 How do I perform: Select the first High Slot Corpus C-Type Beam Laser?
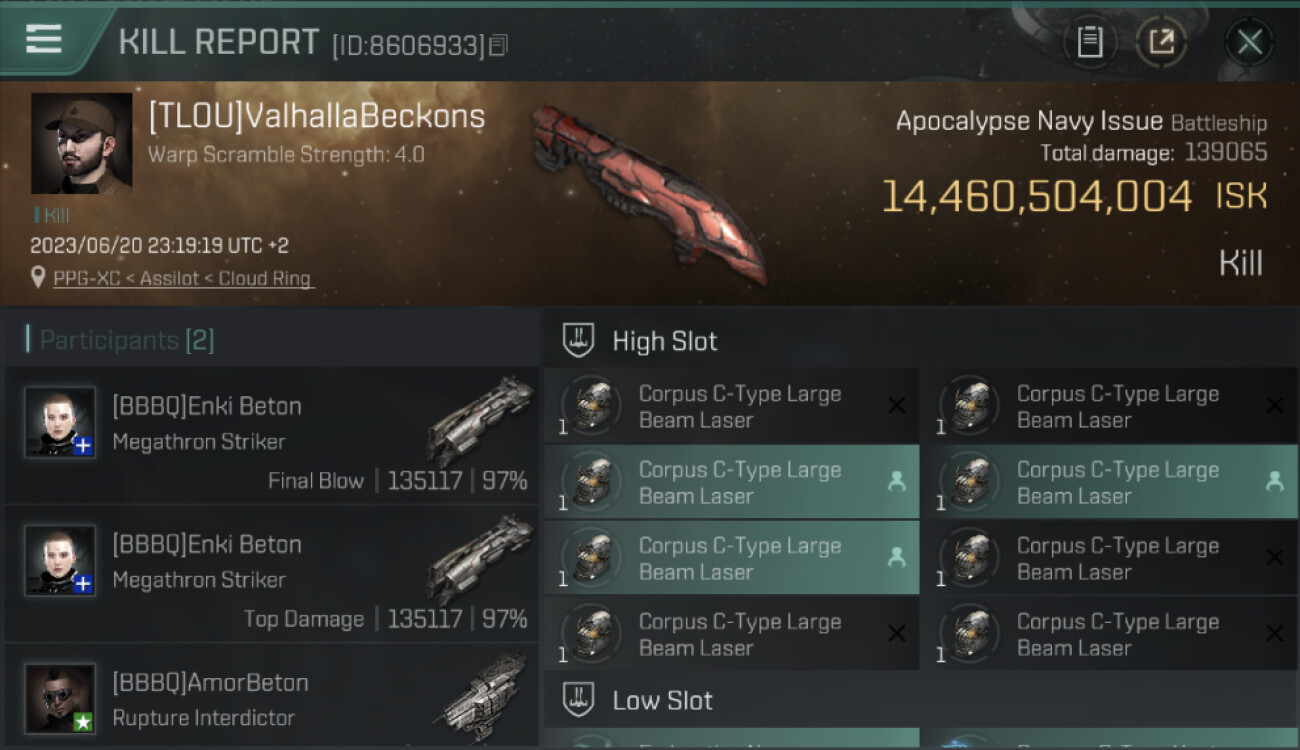pos(731,407)
